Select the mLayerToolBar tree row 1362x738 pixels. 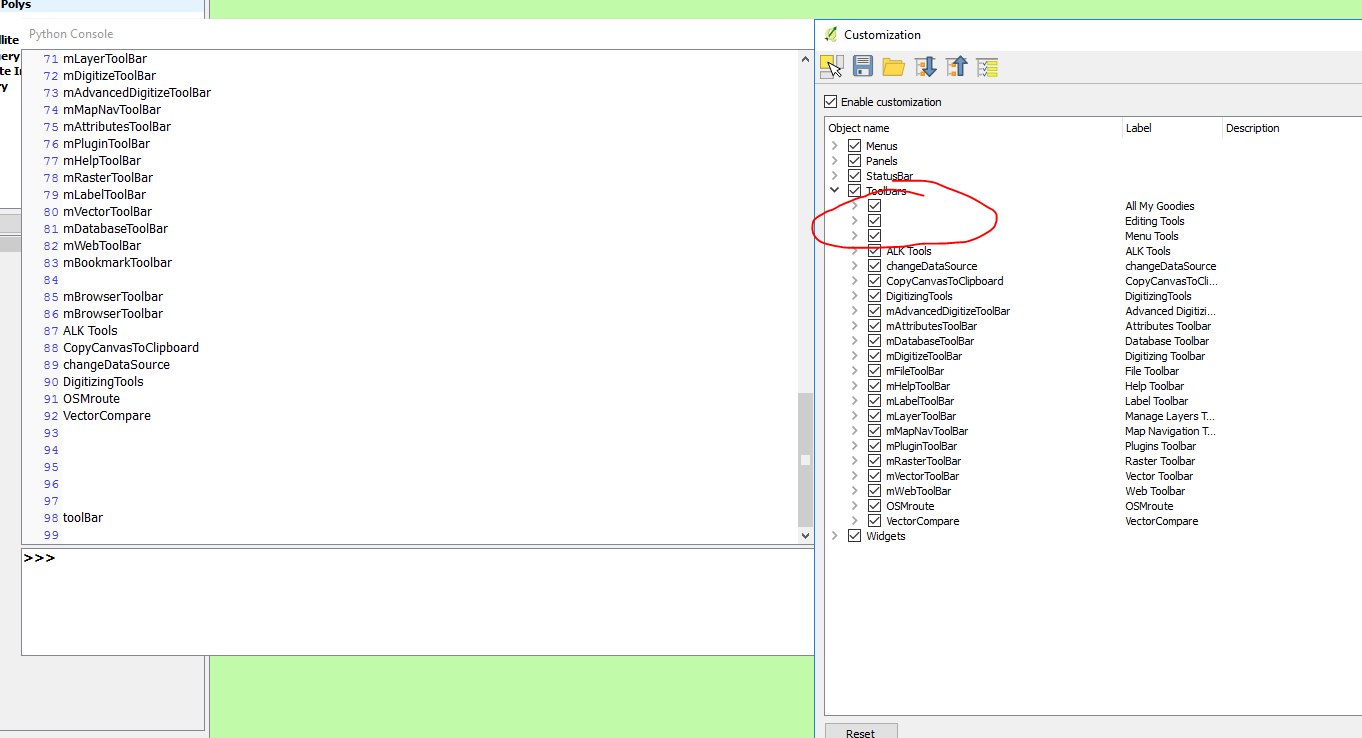click(1094, 416)
